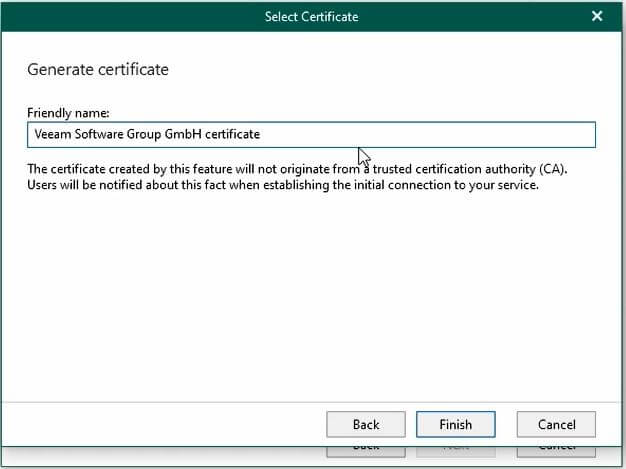Screen dimensions: 626x469
Task: Click the text about trusted certification authority
Action: pos(297,169)
